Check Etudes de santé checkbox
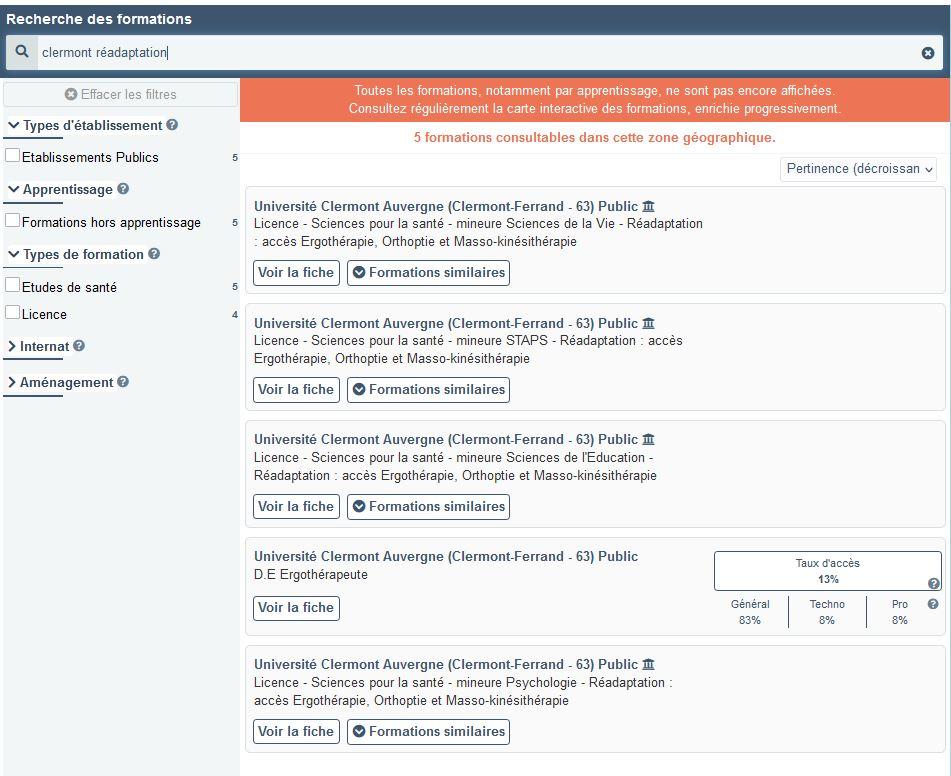Screen dimensions: 951x776 pyautogui.click(x=12, y=285)
